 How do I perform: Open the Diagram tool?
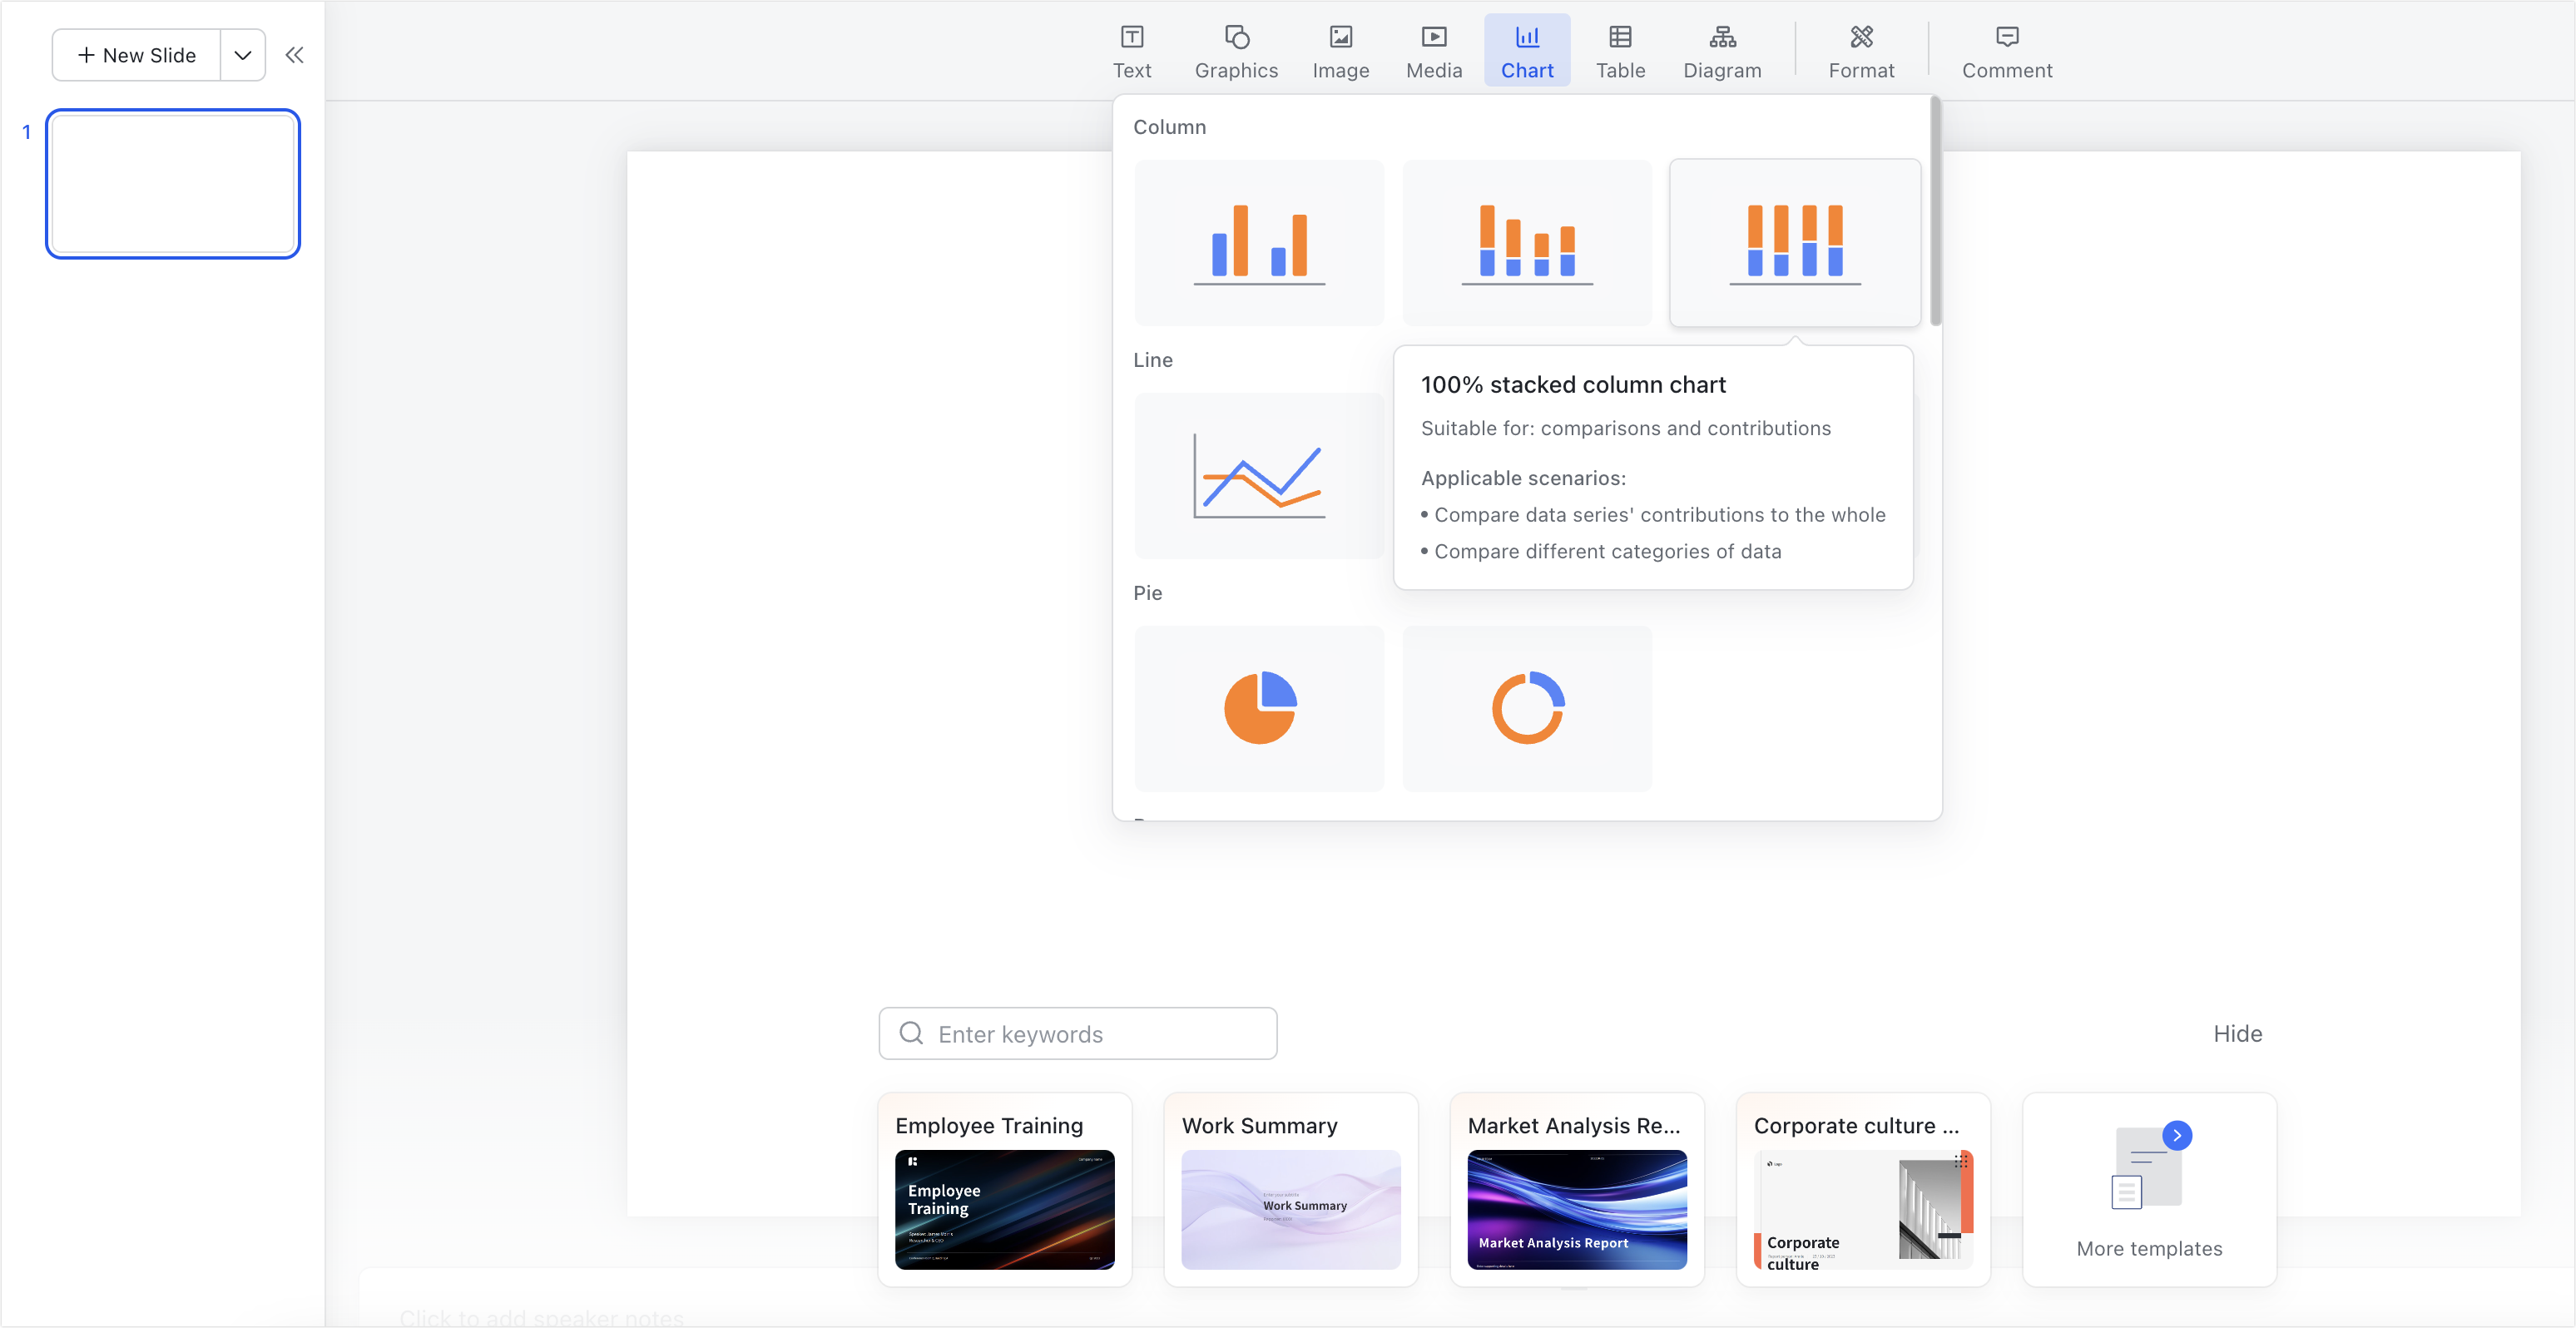pos(1722,50)
